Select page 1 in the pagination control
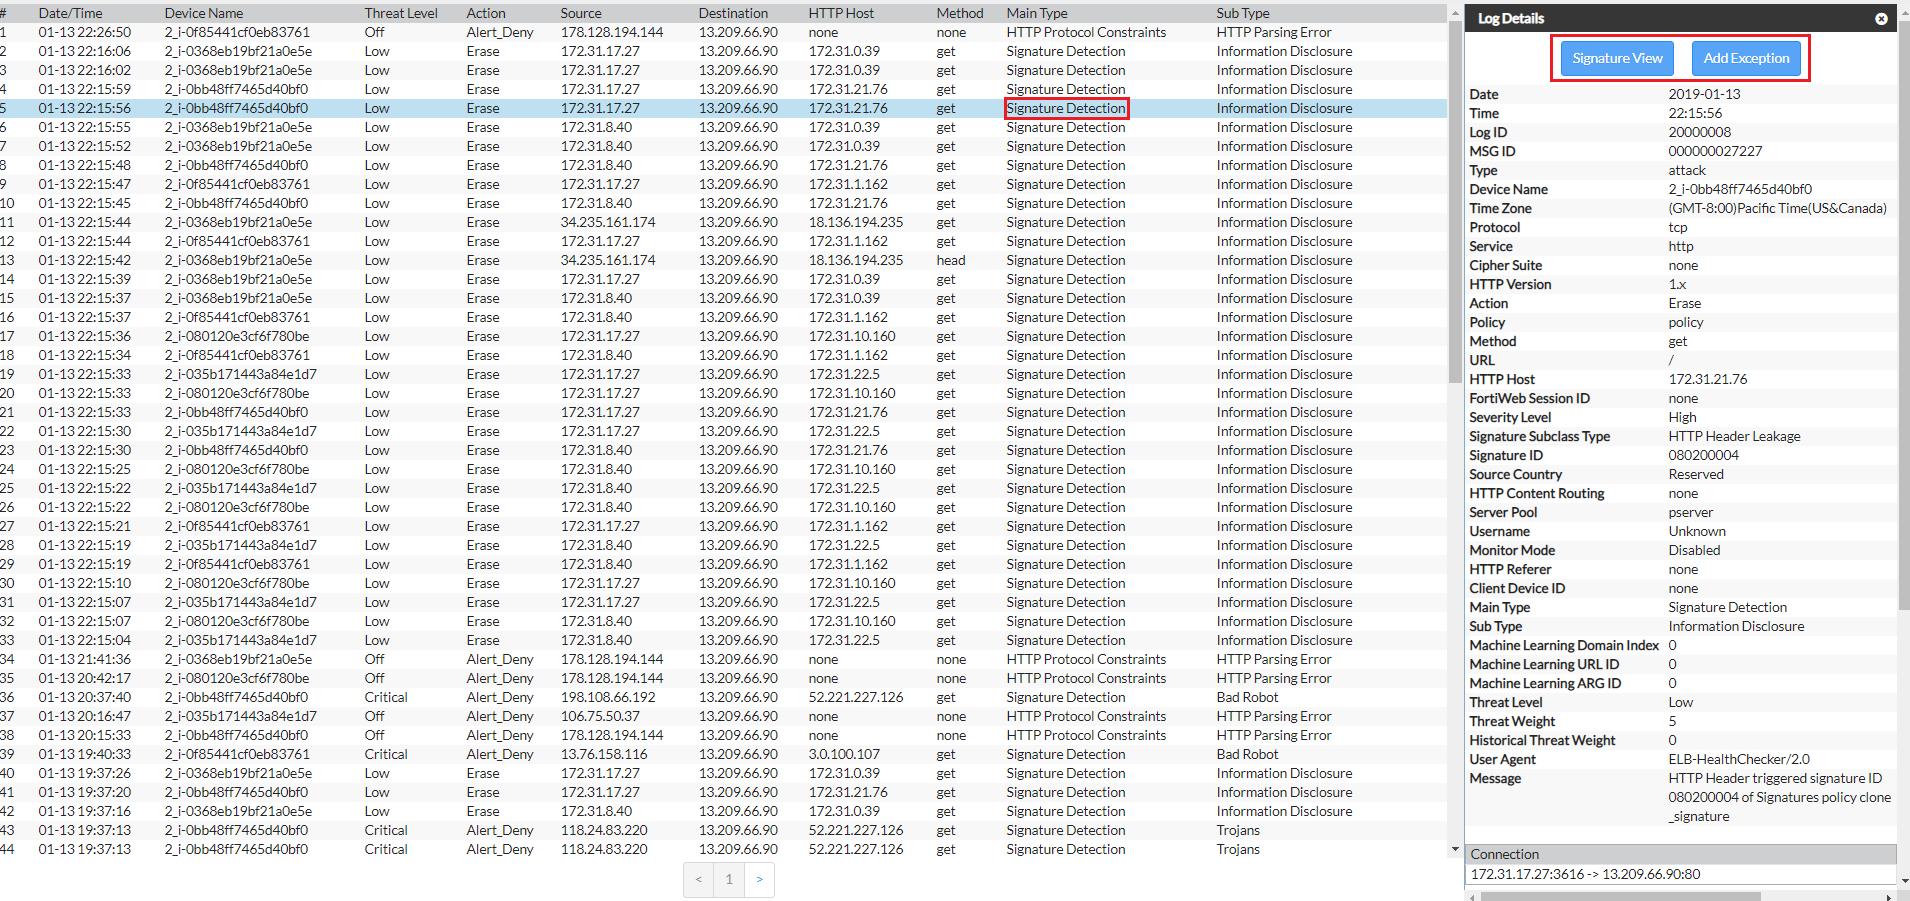 (729, 879)
